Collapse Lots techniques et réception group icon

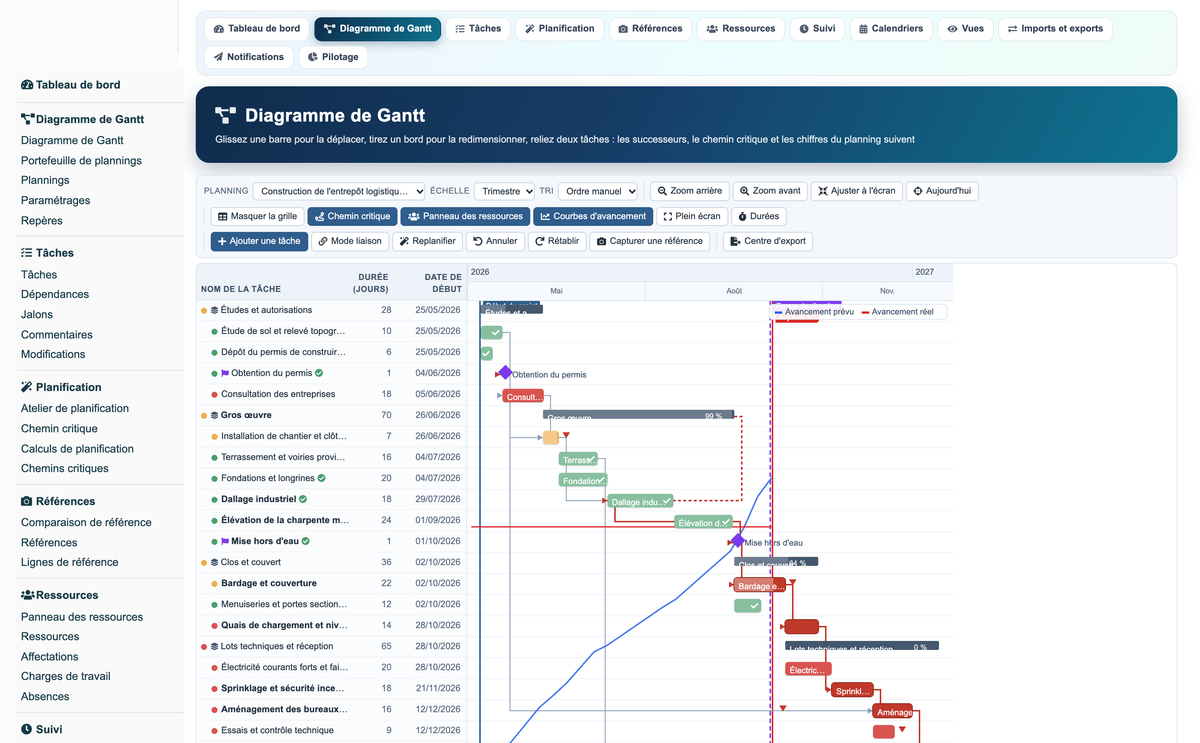pyautogui.click(x=214, y=646)
